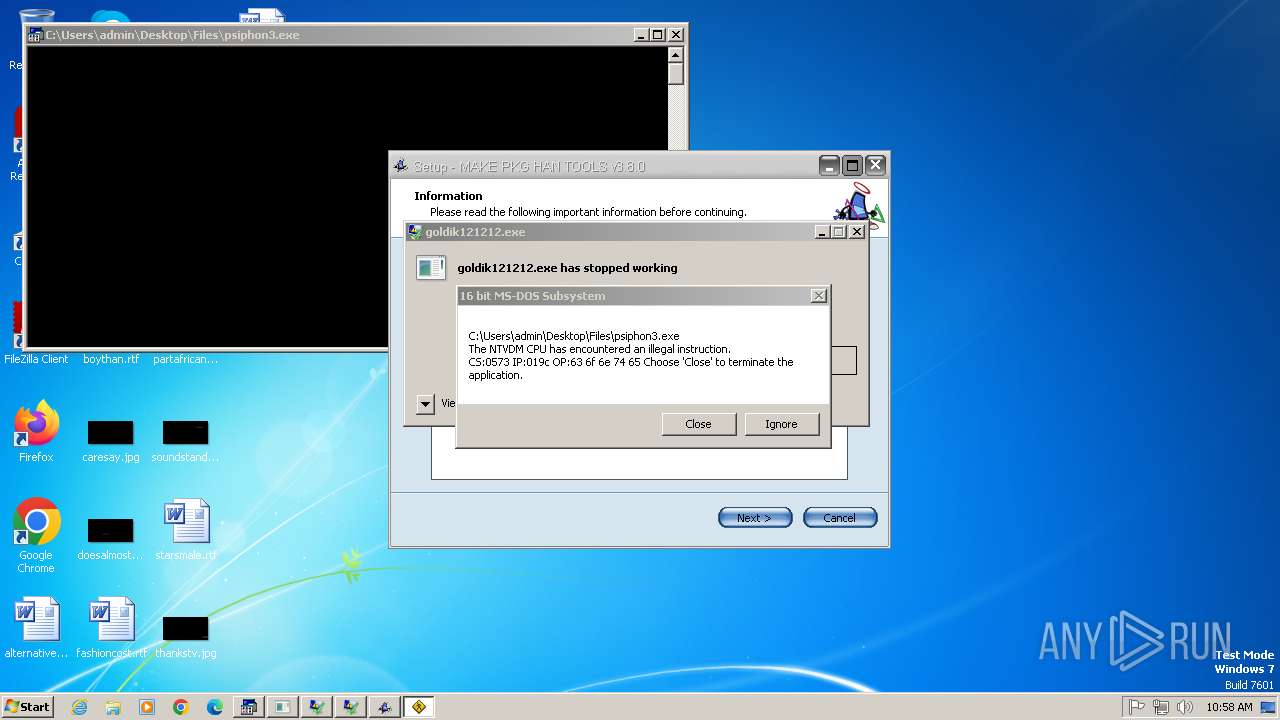Close the goldik121212.exe crash window
1280x720 pixels.
pos(856,232)
